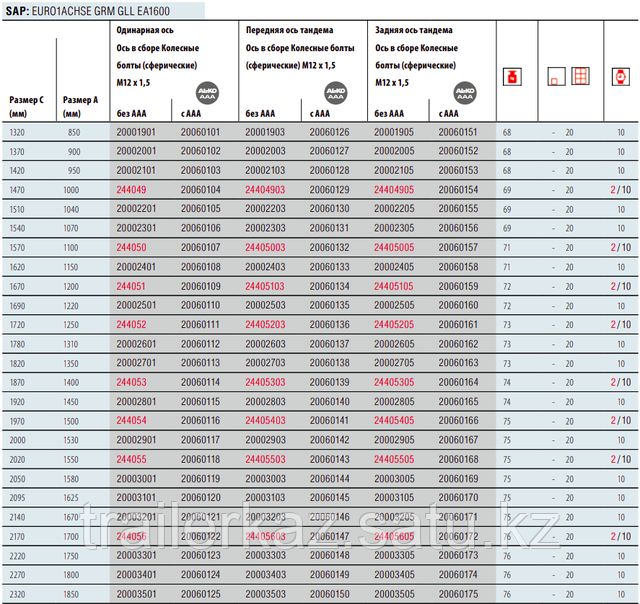Select red part number 24405303

265,382
